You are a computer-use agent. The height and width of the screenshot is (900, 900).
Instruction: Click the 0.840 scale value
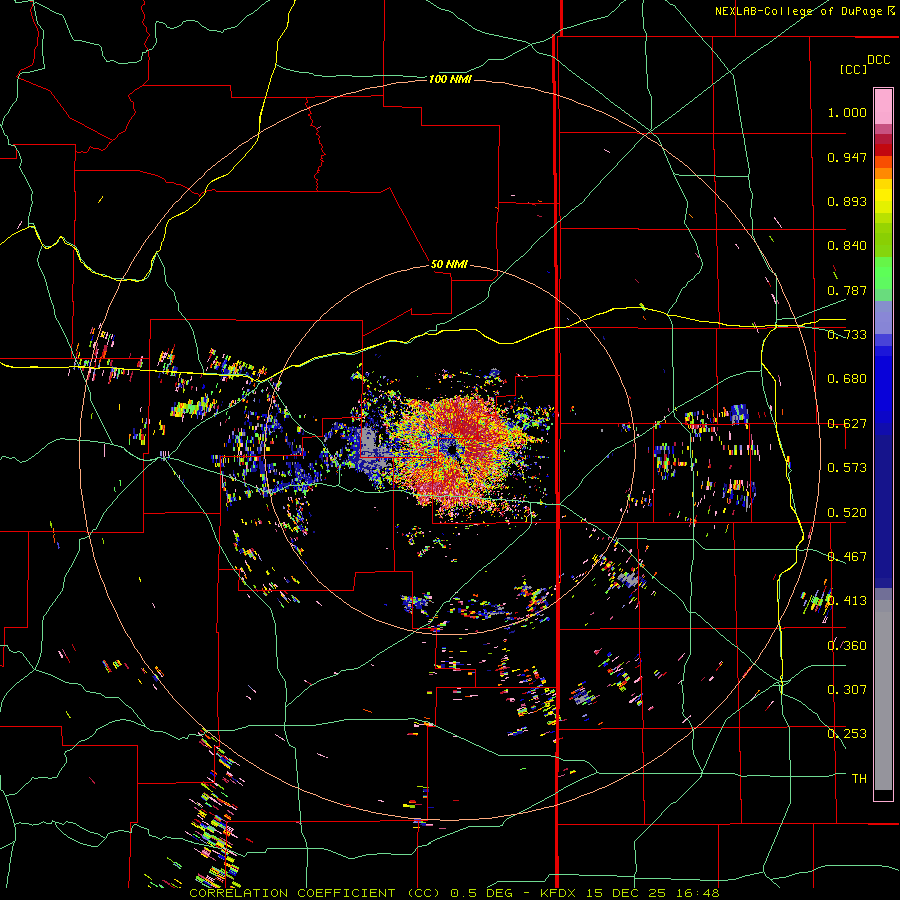[x=847, y=246]
